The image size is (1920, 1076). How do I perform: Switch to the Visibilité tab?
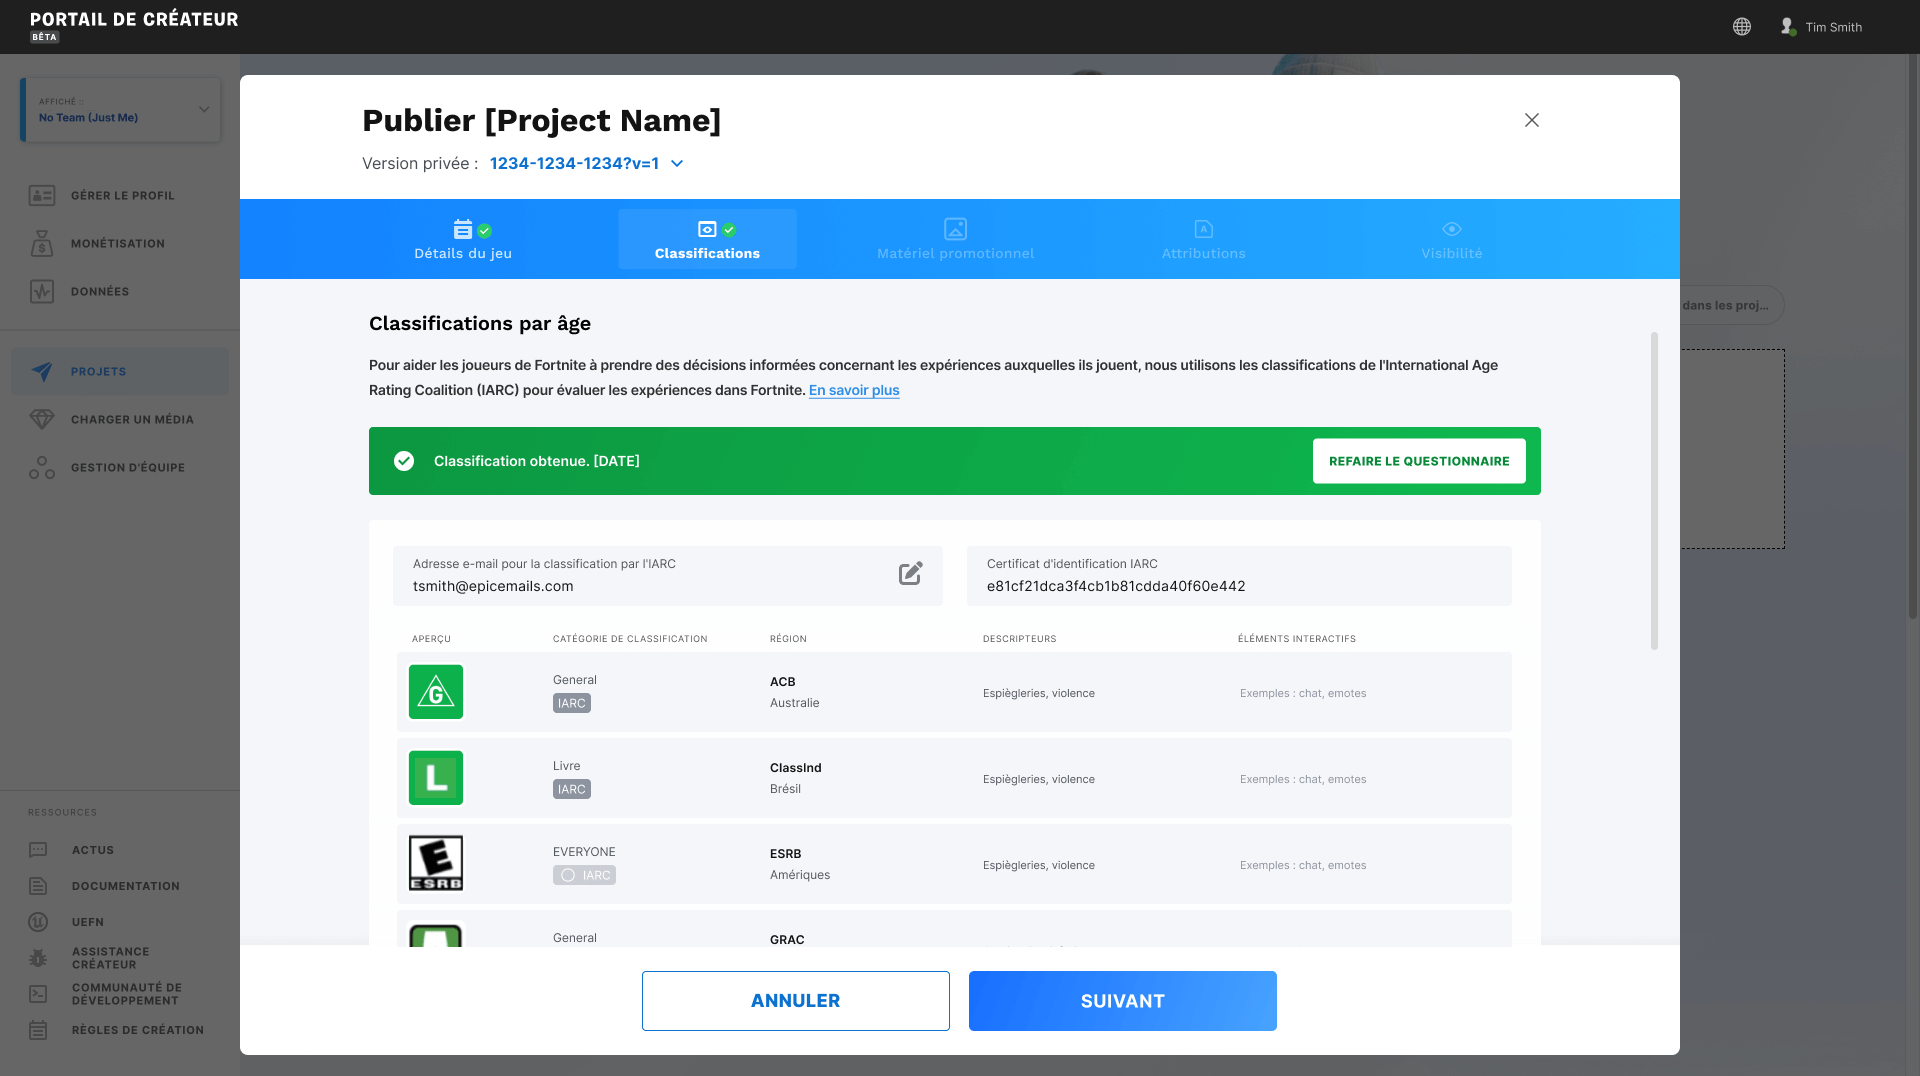pyautogui.click(x=1452, y=239)
